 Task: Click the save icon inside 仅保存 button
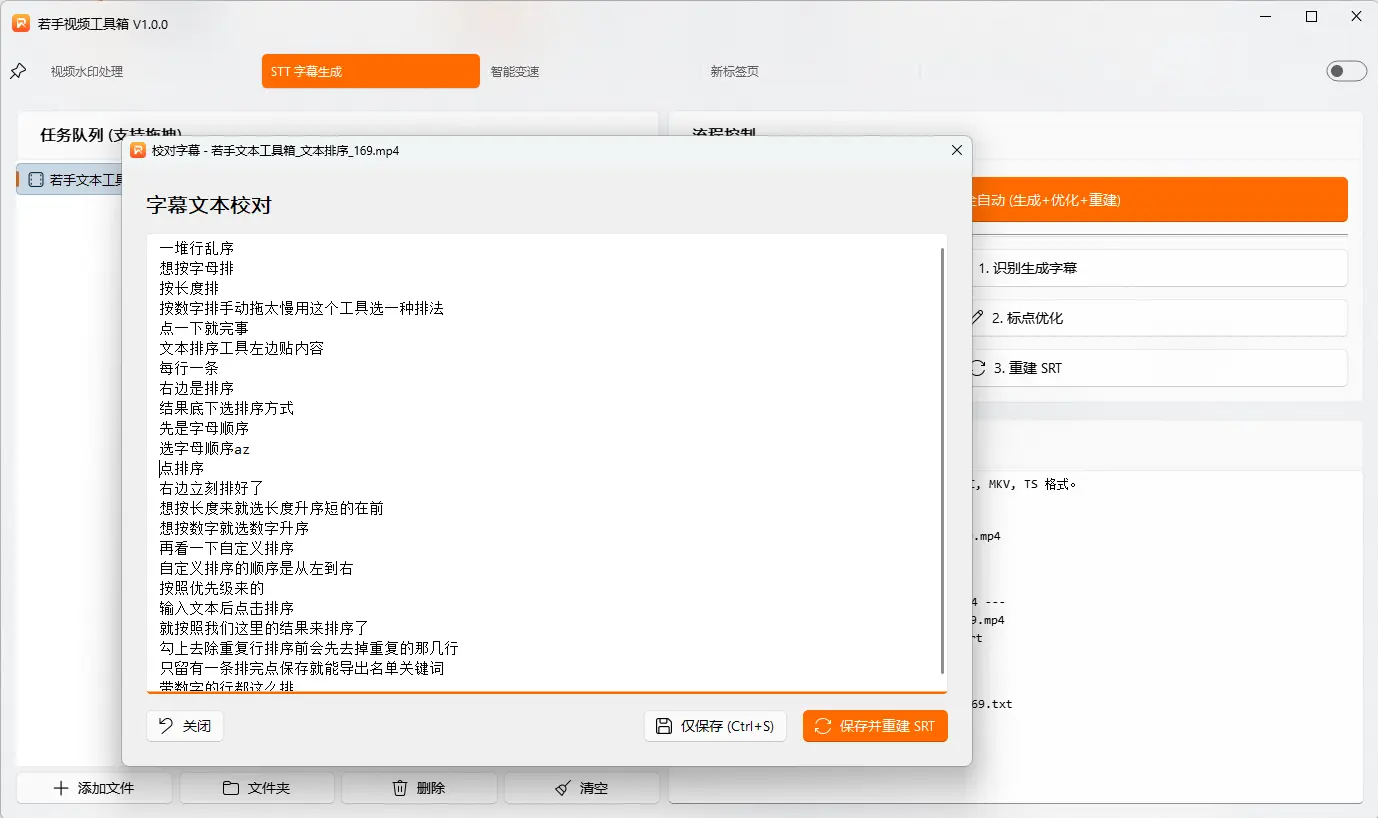click(662, 726)
